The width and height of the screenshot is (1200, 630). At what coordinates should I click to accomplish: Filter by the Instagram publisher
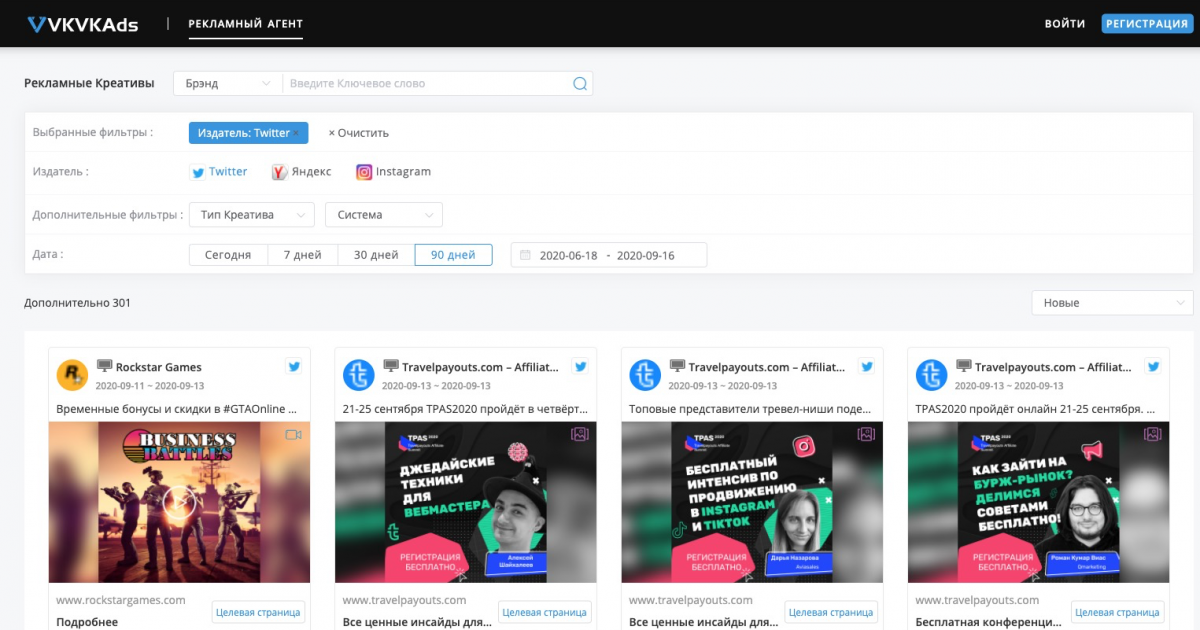click(x=394, y=172)
